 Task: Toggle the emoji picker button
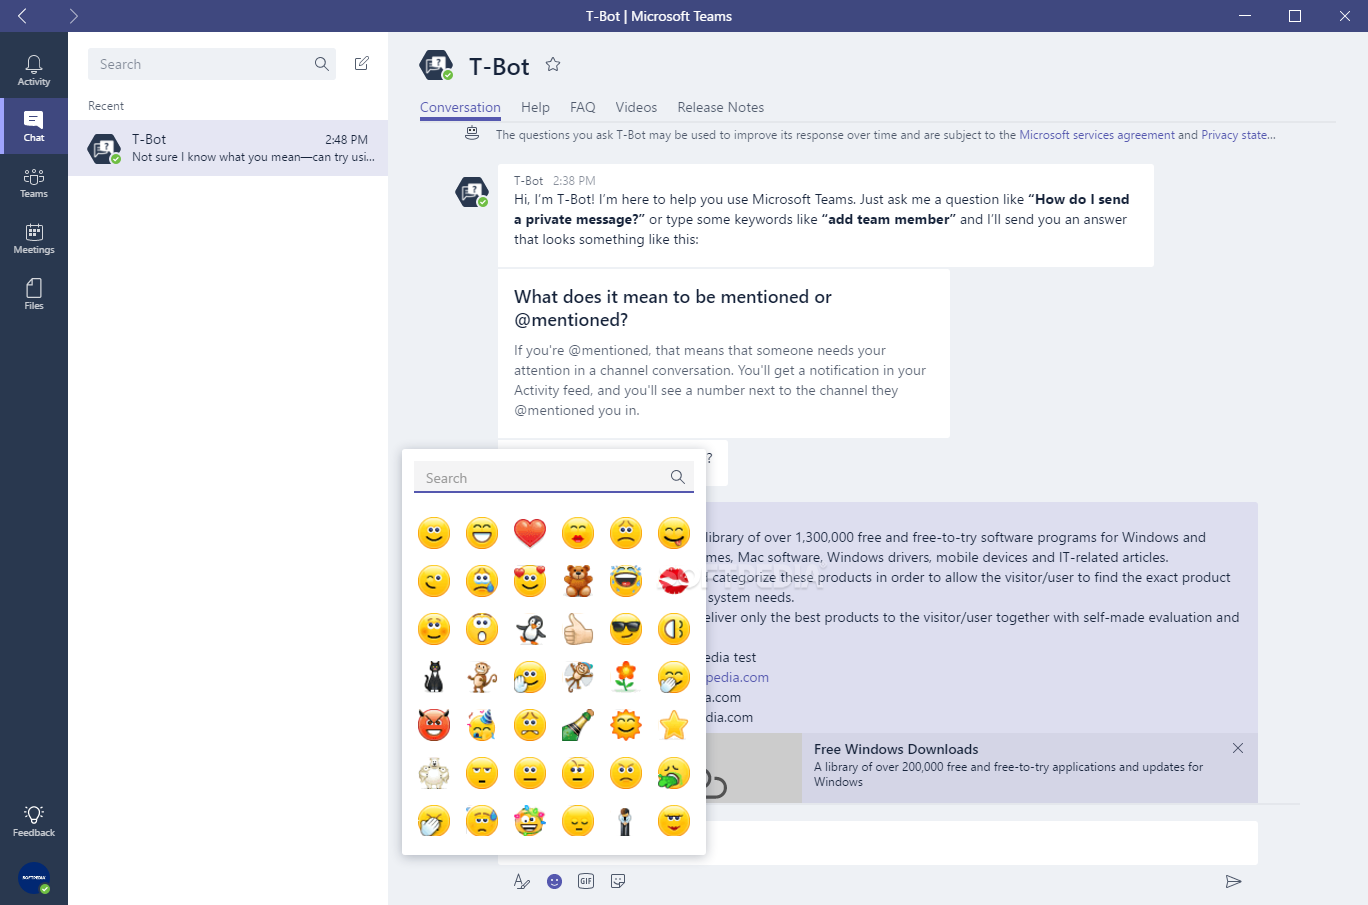point(555,881)
